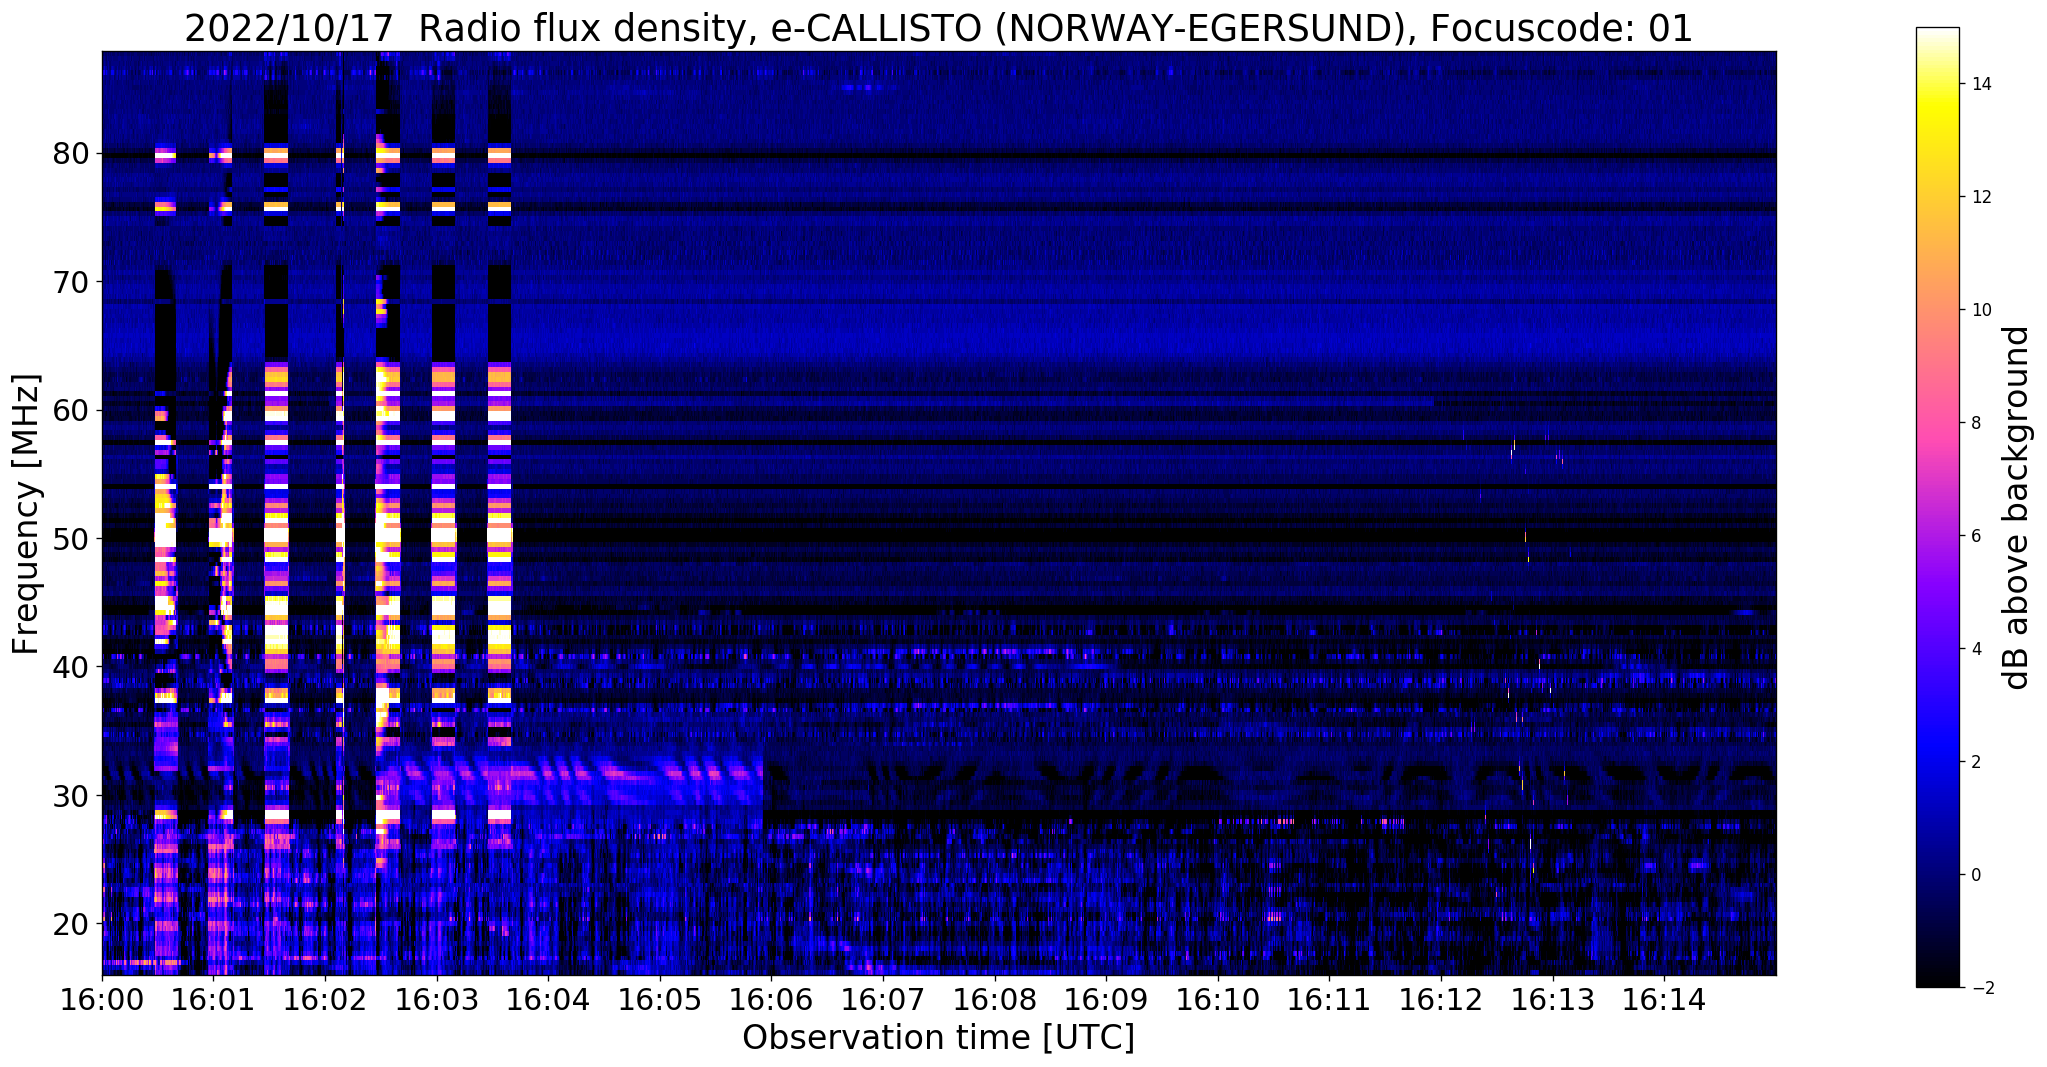
Task: Click the 16:05 time tick label
Action: (x=660, y=1000)
